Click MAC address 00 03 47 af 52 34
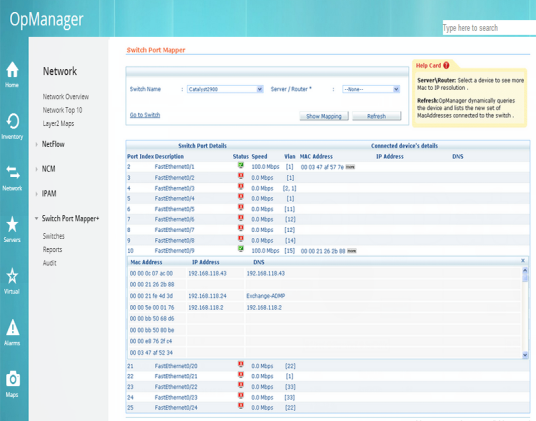Viewport: 536px width, 421px height. coord(151,353)
